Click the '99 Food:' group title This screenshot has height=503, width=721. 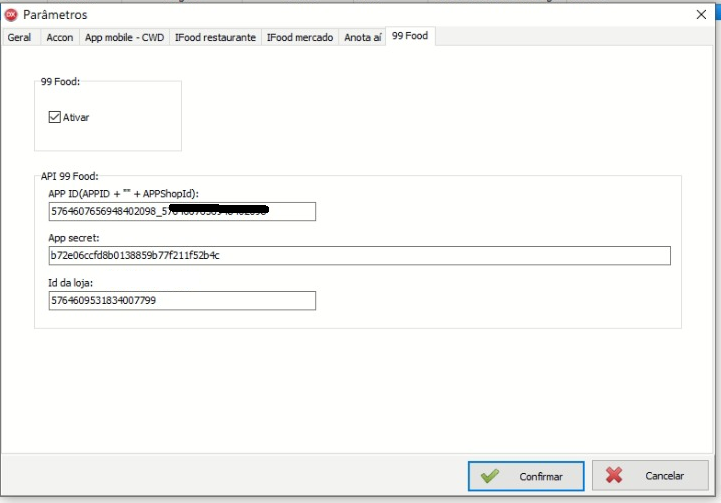pos(60,81)
